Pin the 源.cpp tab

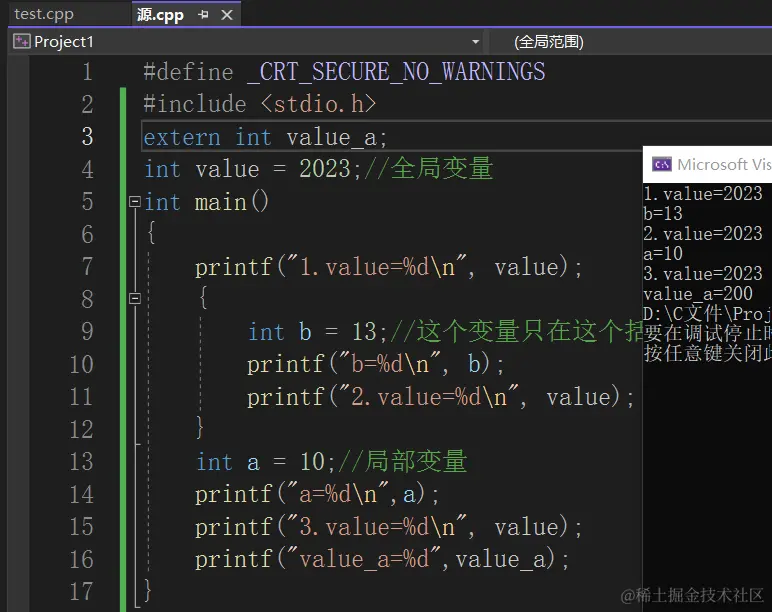point(203,15)
